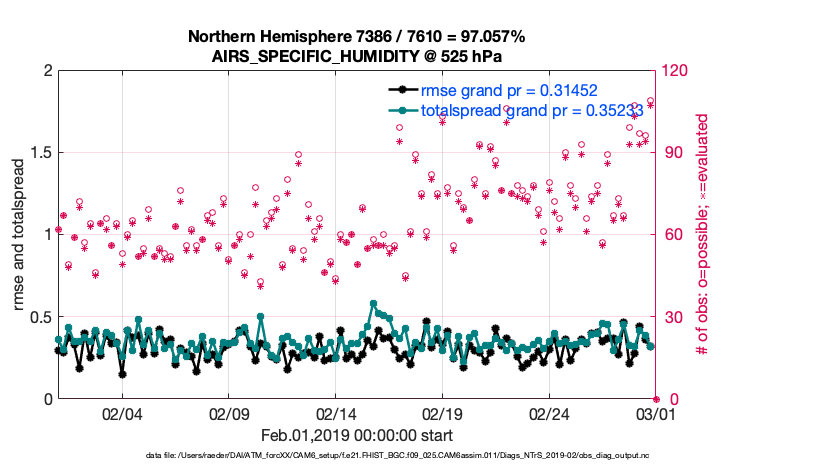Click the red 30 tick on right axis
The width and height of the screenshot is (830, 470).
671,317
